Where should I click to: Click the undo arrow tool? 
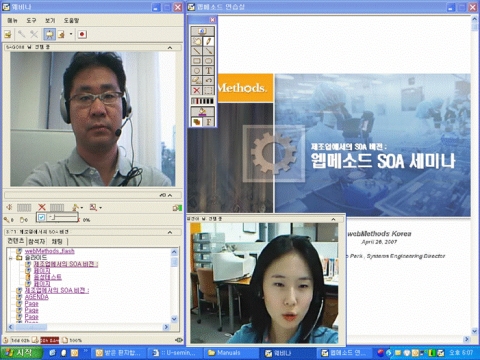click(208, 80)
